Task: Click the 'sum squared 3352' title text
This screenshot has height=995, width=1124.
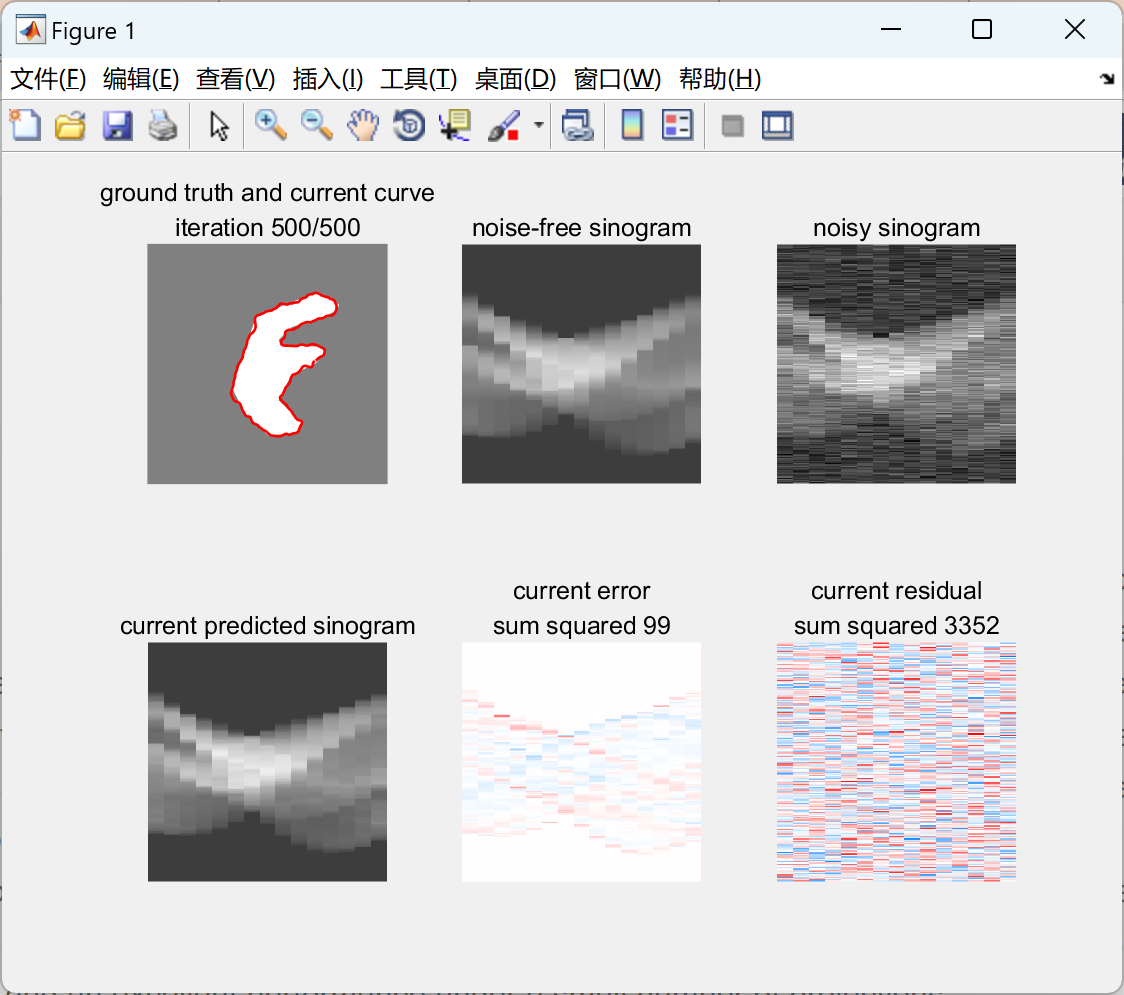Action: [896, 626]
